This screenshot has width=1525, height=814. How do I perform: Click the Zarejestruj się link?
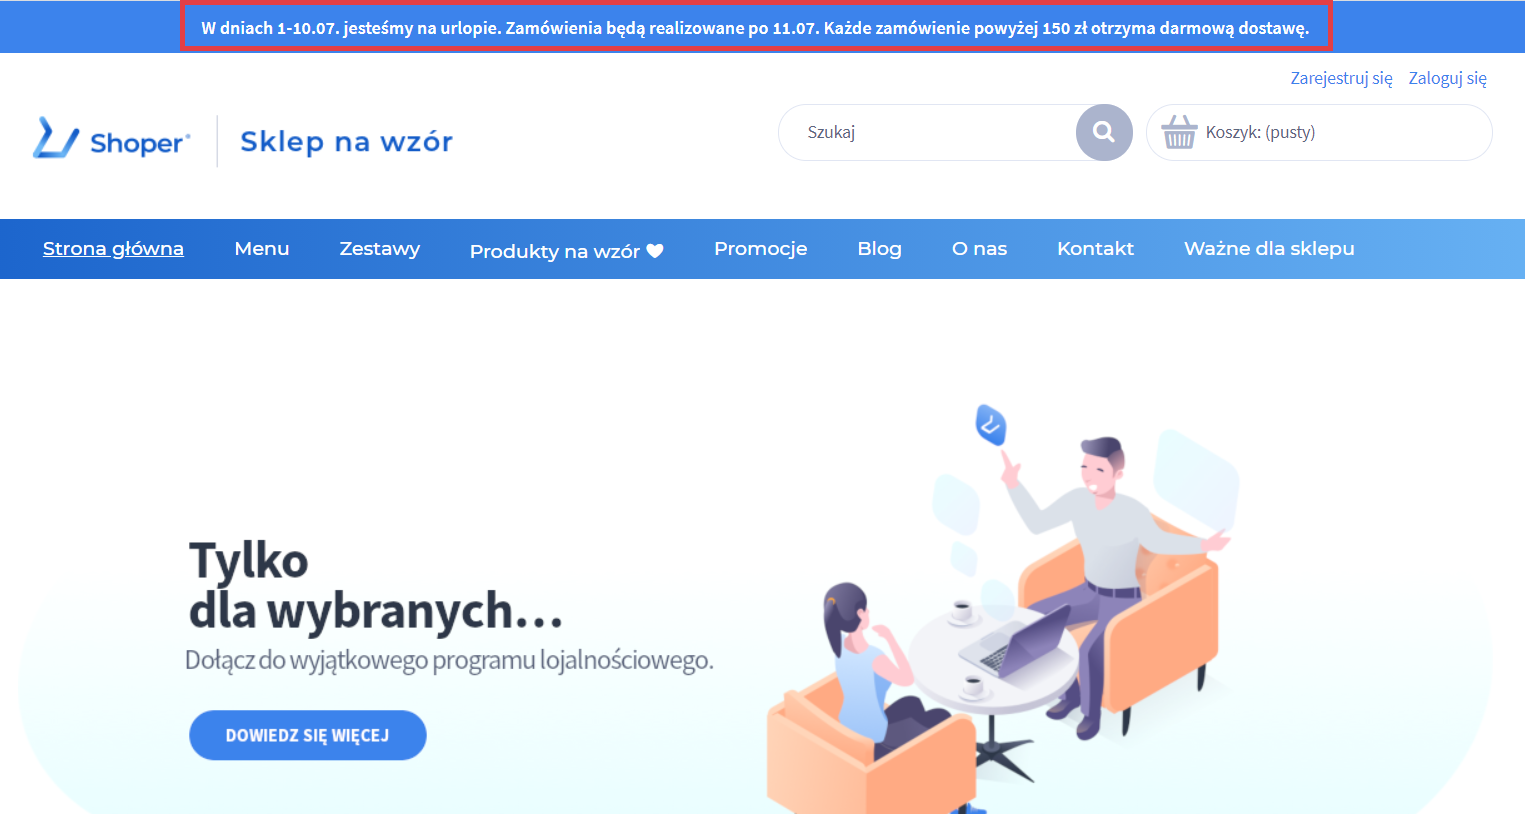point(1342,78)
